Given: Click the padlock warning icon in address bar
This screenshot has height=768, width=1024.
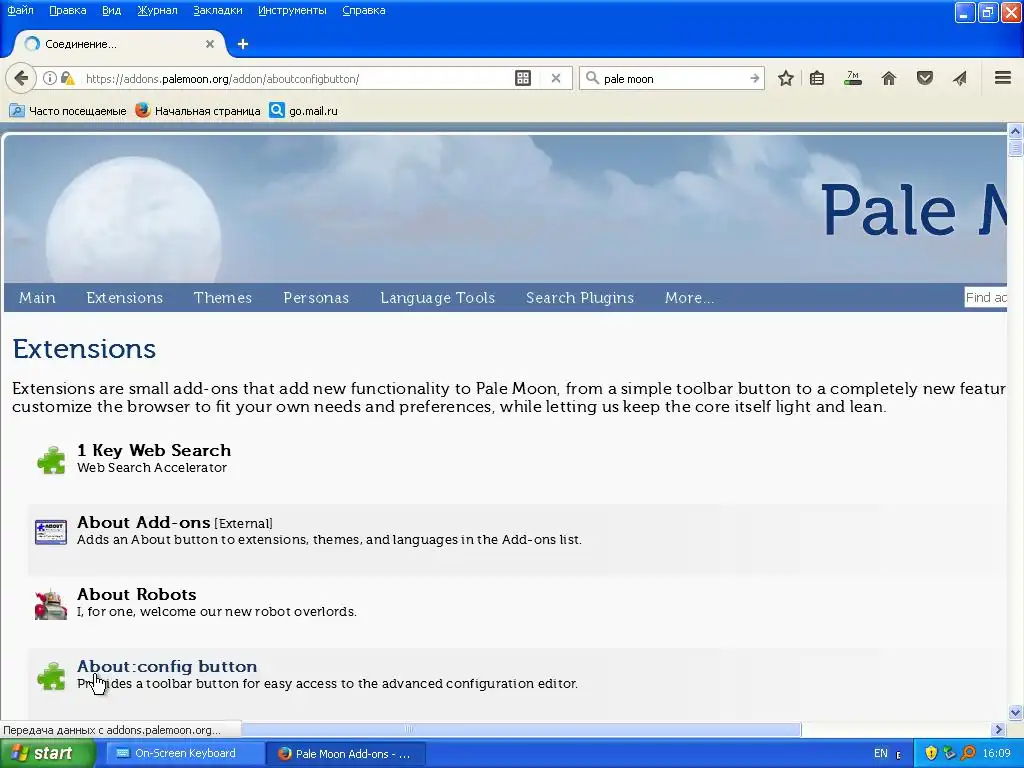Looking at the screenshot, I should (x=67, y=78).
